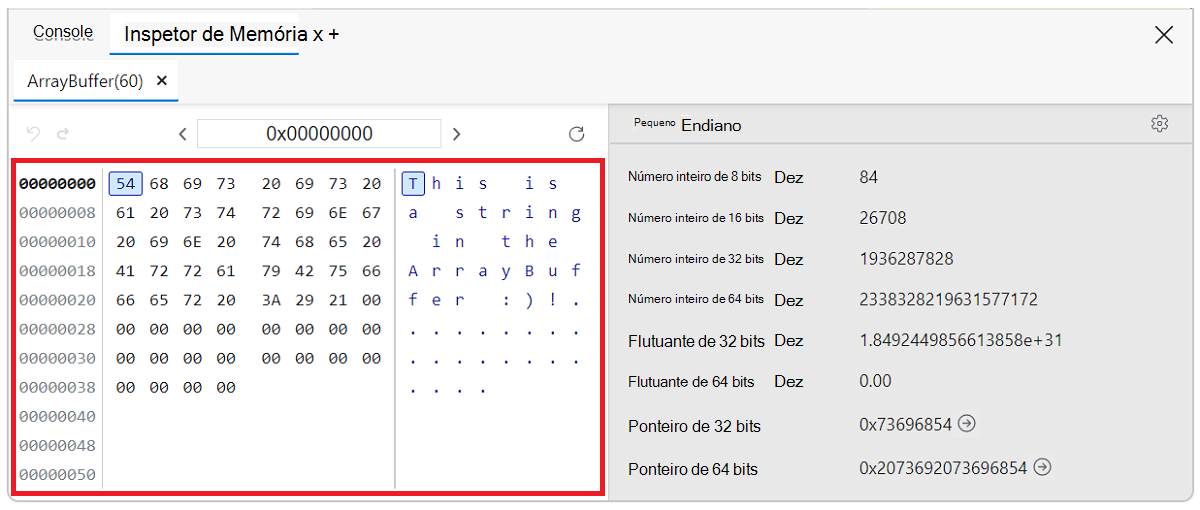Change the 64-bit float format Dez

[x=789, y=381]
